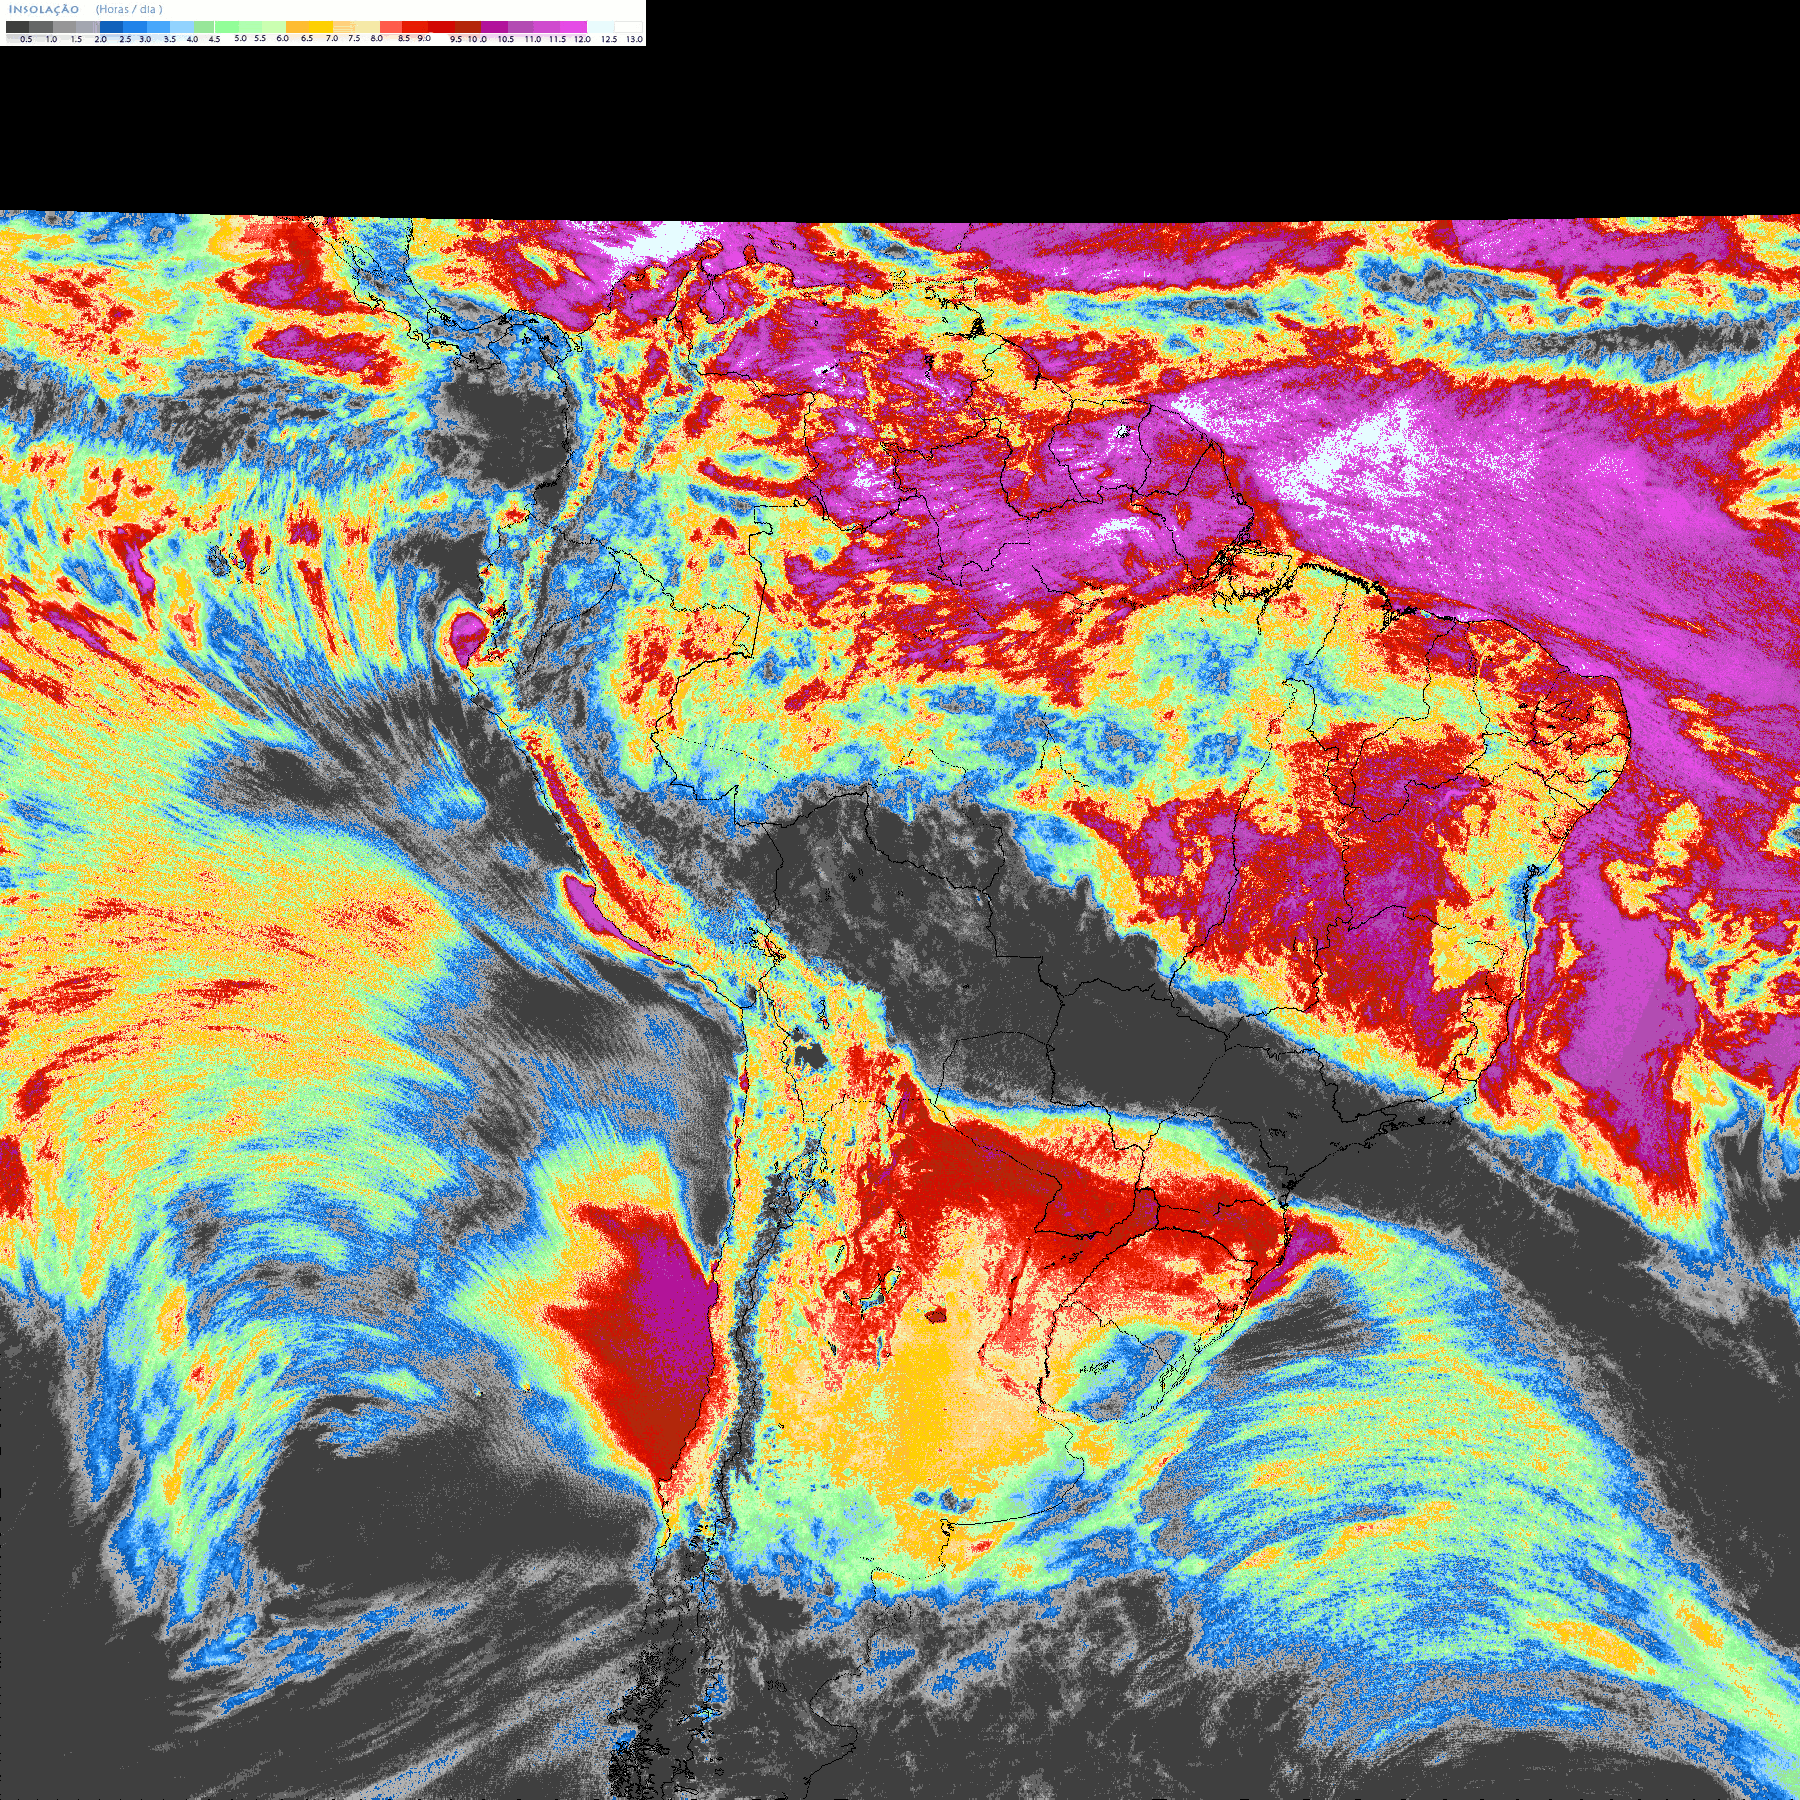Select the darkest gray legend swatch
Viewport: 1800px width, 1800px height.
click(17, 27)
